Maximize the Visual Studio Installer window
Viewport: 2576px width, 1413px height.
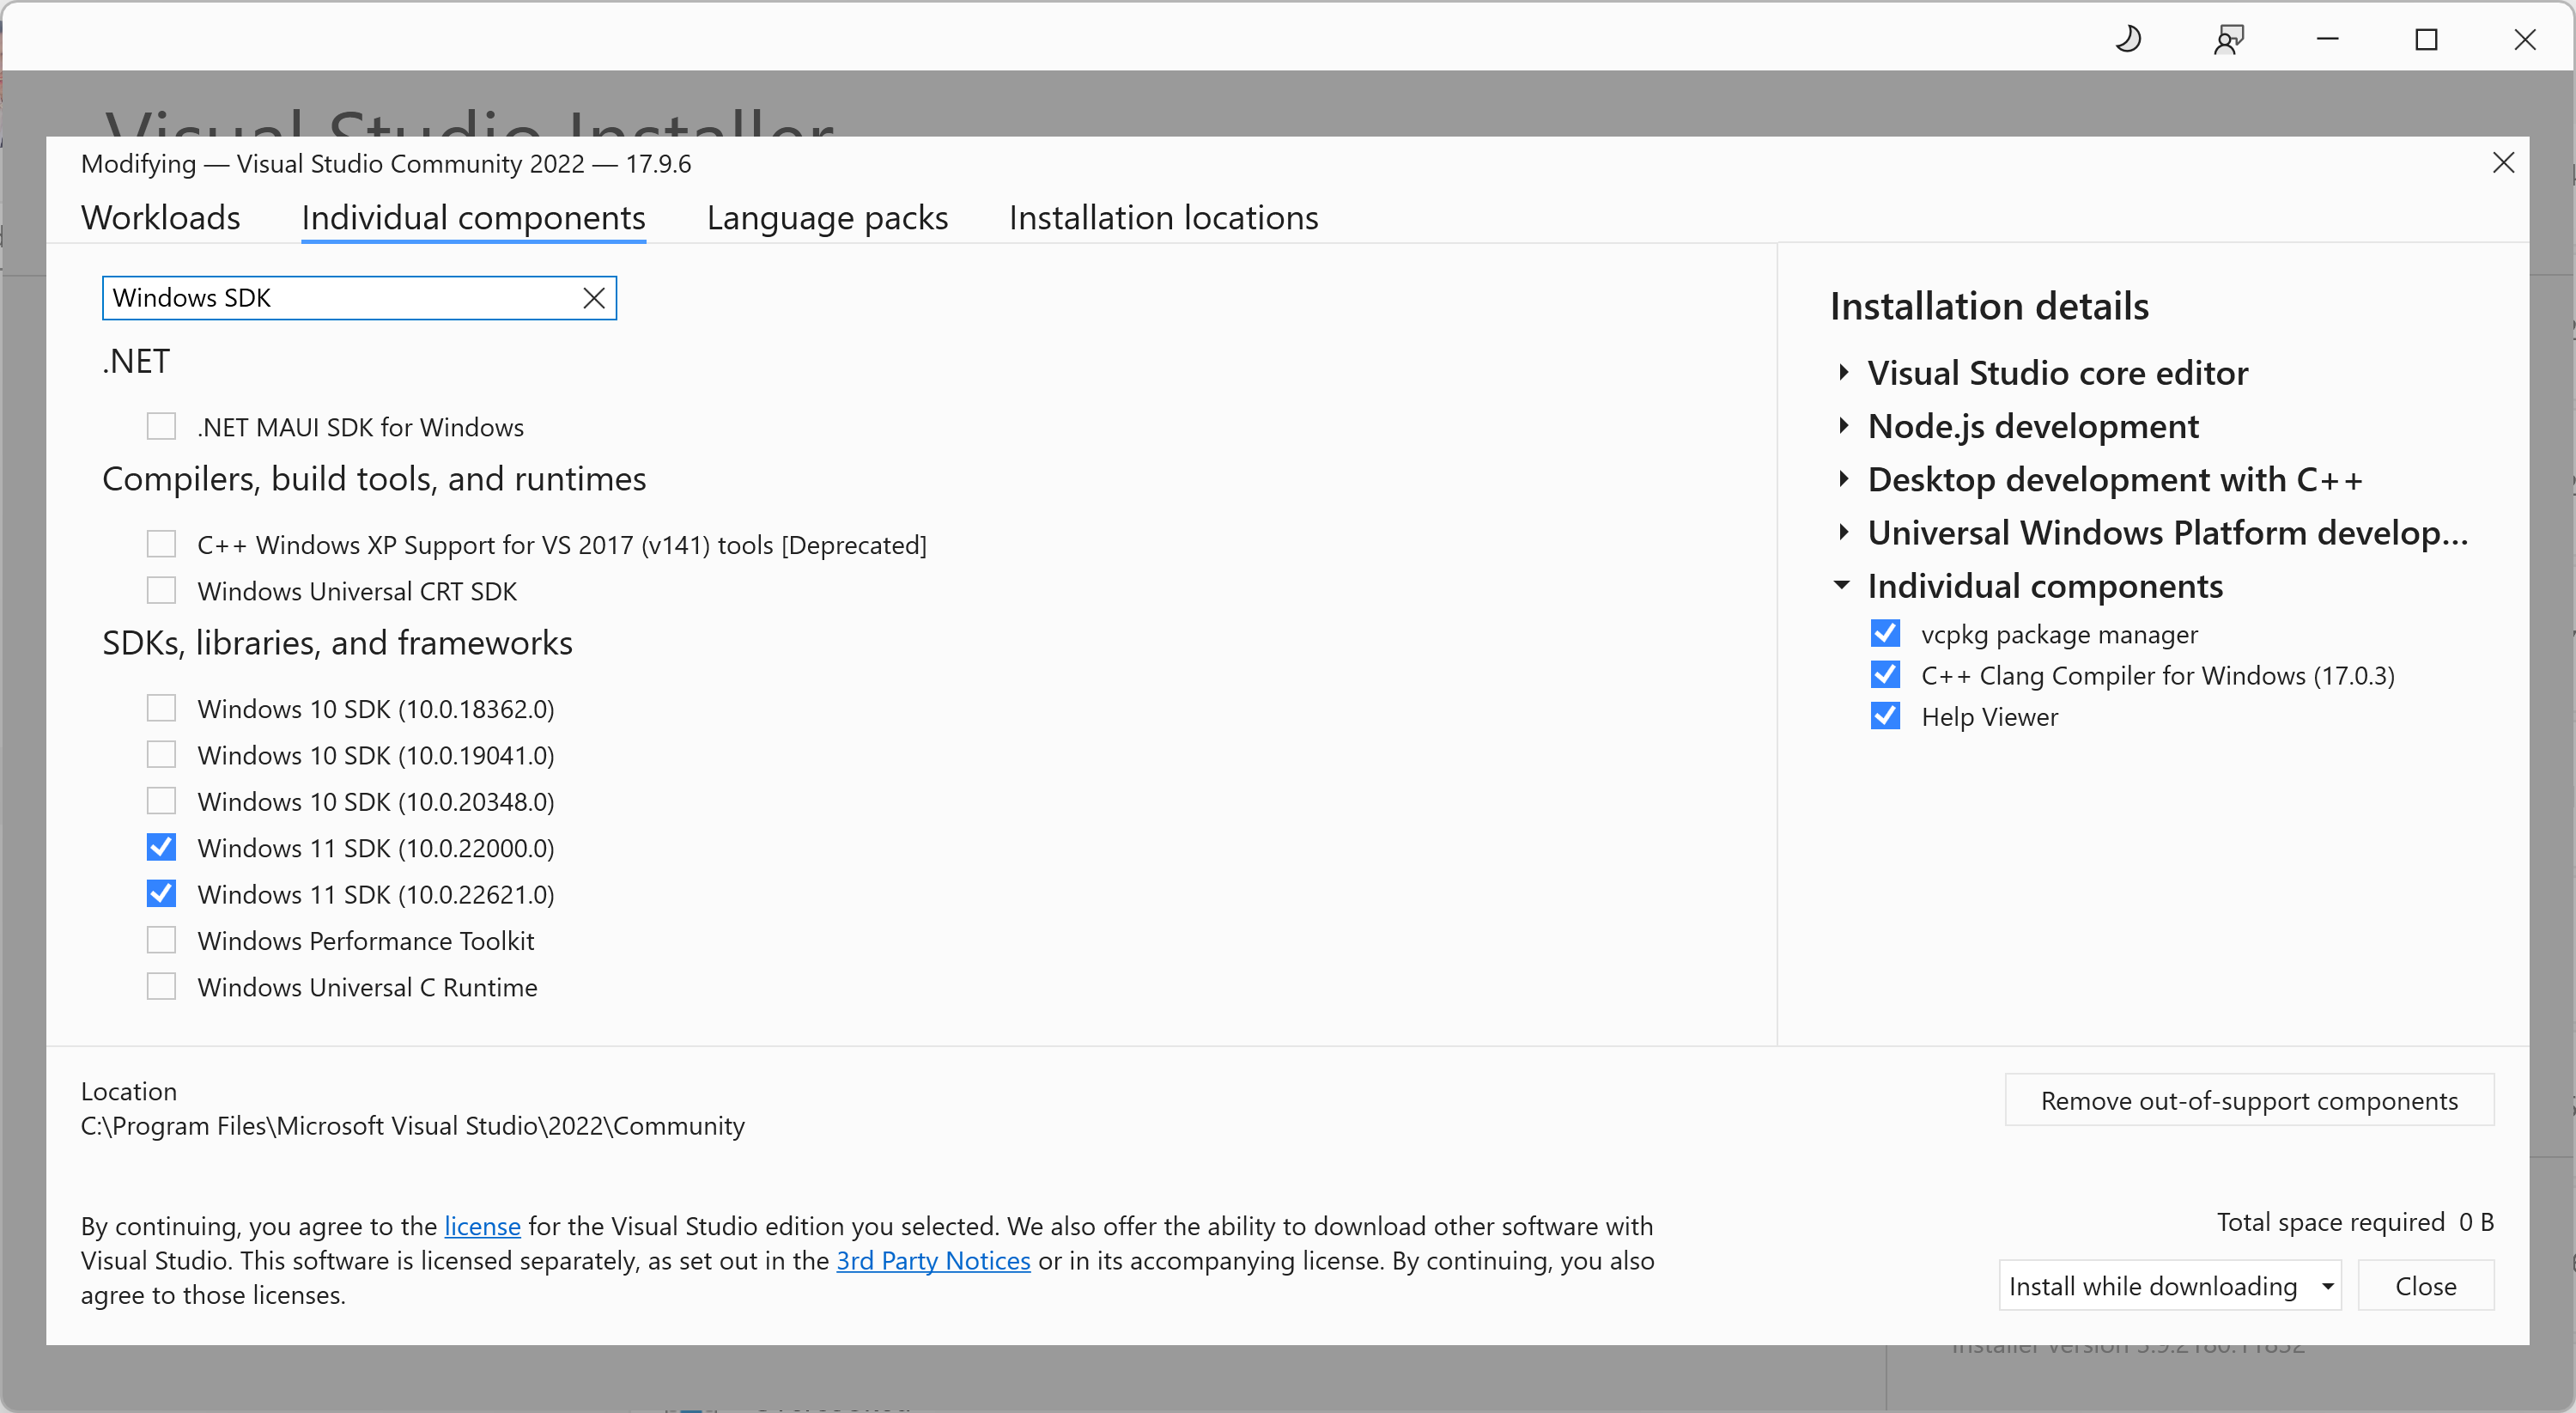coord(2426,39)
